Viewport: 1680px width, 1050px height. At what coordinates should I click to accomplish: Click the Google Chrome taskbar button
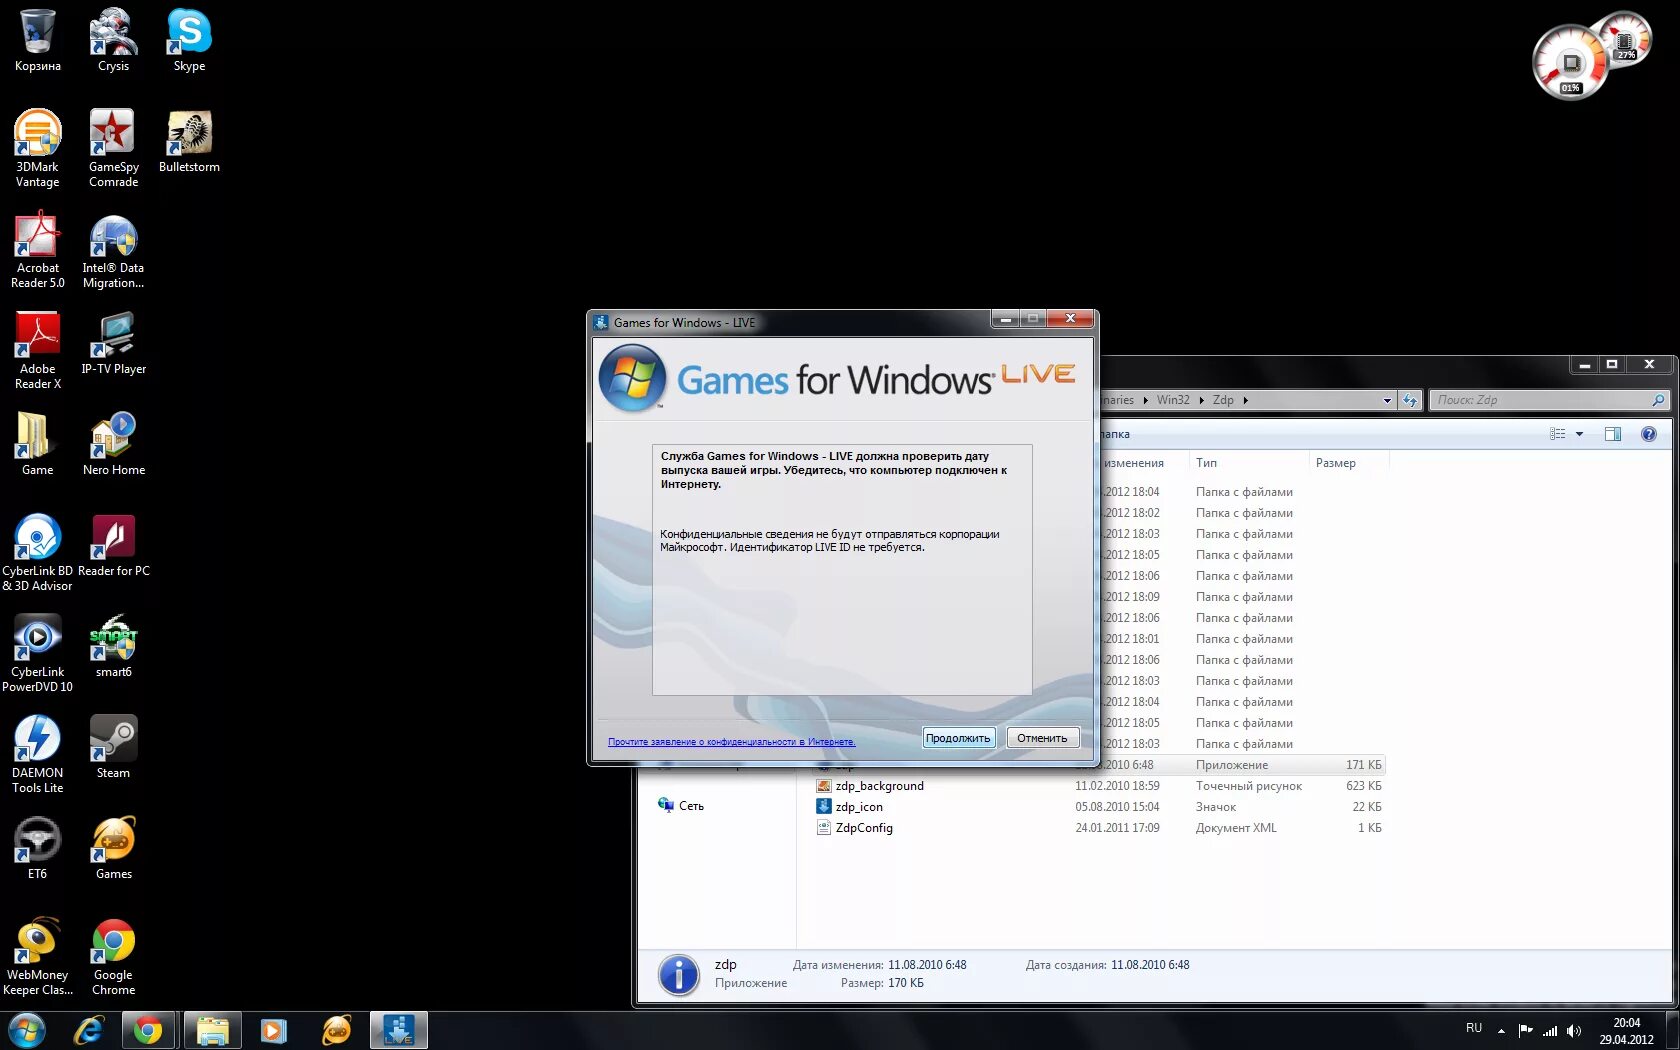(148, 1030)
